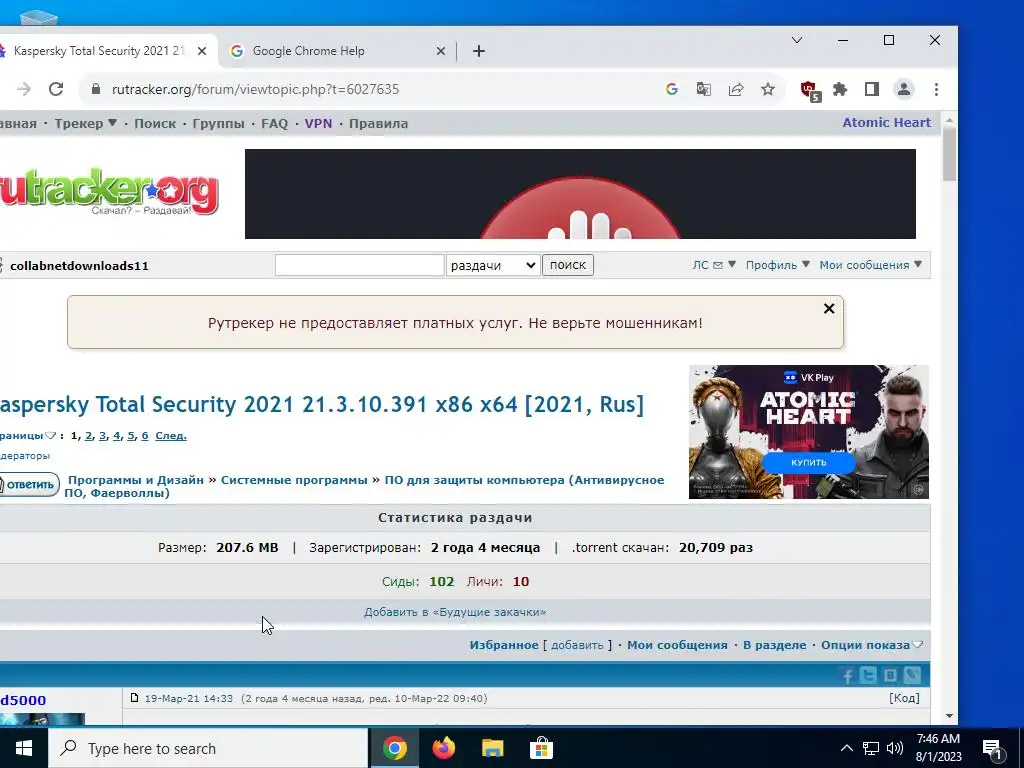Launch Firefox from the taskbar
Image resolution: width=1024 pixels, height=768 pixels.
tap(443, 748)
